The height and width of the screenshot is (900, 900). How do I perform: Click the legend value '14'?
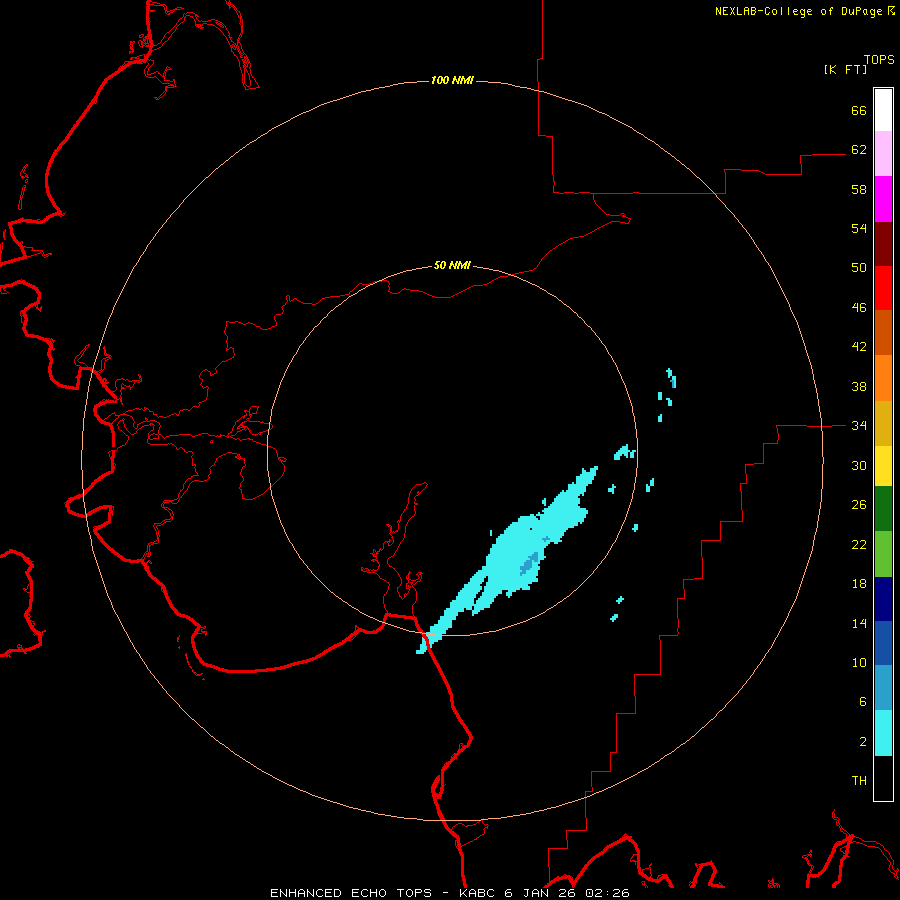(x=859, y=623)
